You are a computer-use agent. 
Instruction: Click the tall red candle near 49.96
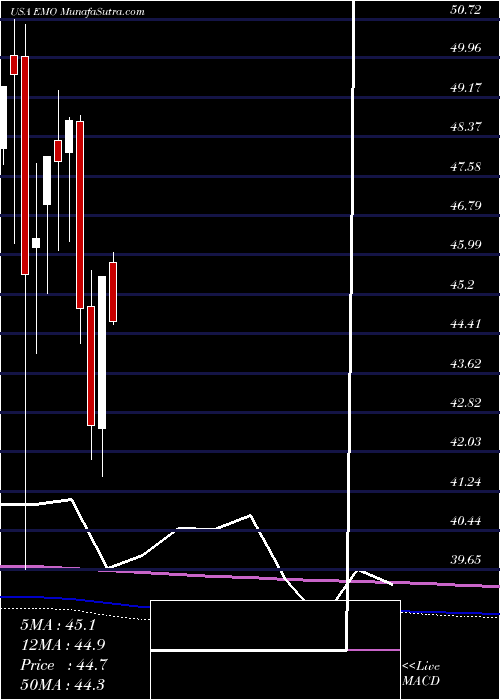click(25, 165)
